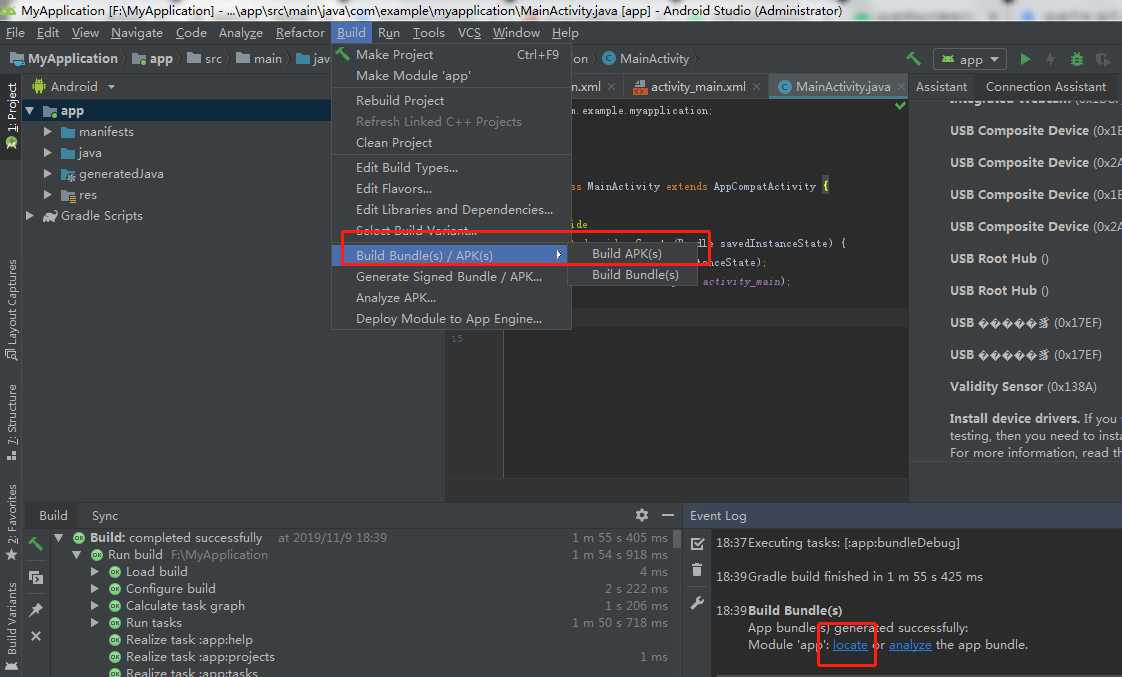Click the Build panel hammer rebuild icon

click(35, 543)
